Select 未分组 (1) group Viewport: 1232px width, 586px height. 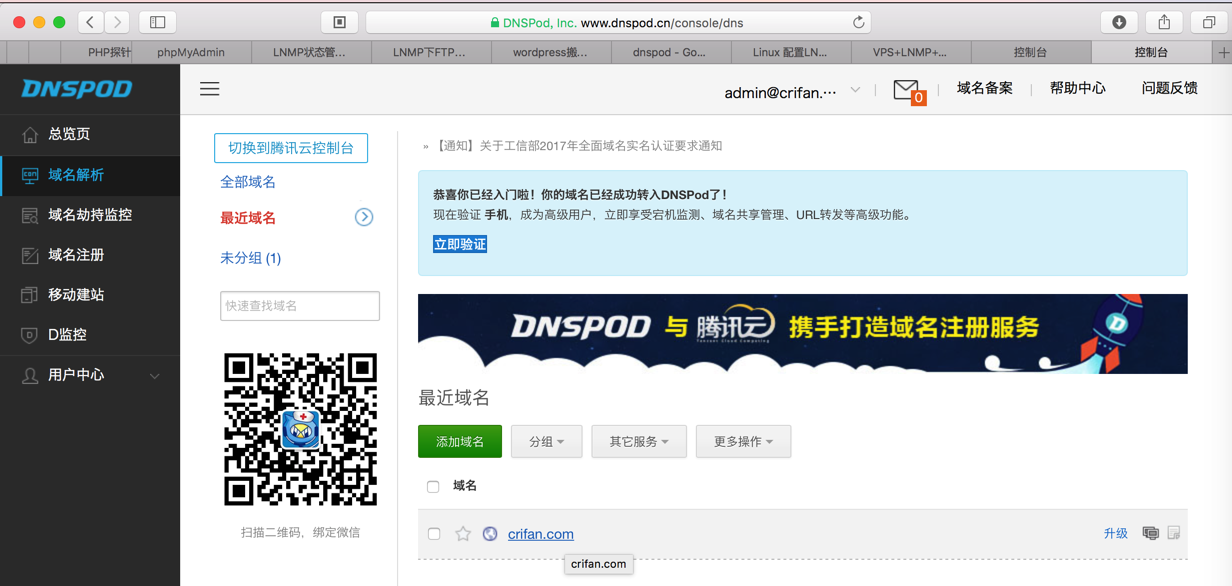coord(251,258)
